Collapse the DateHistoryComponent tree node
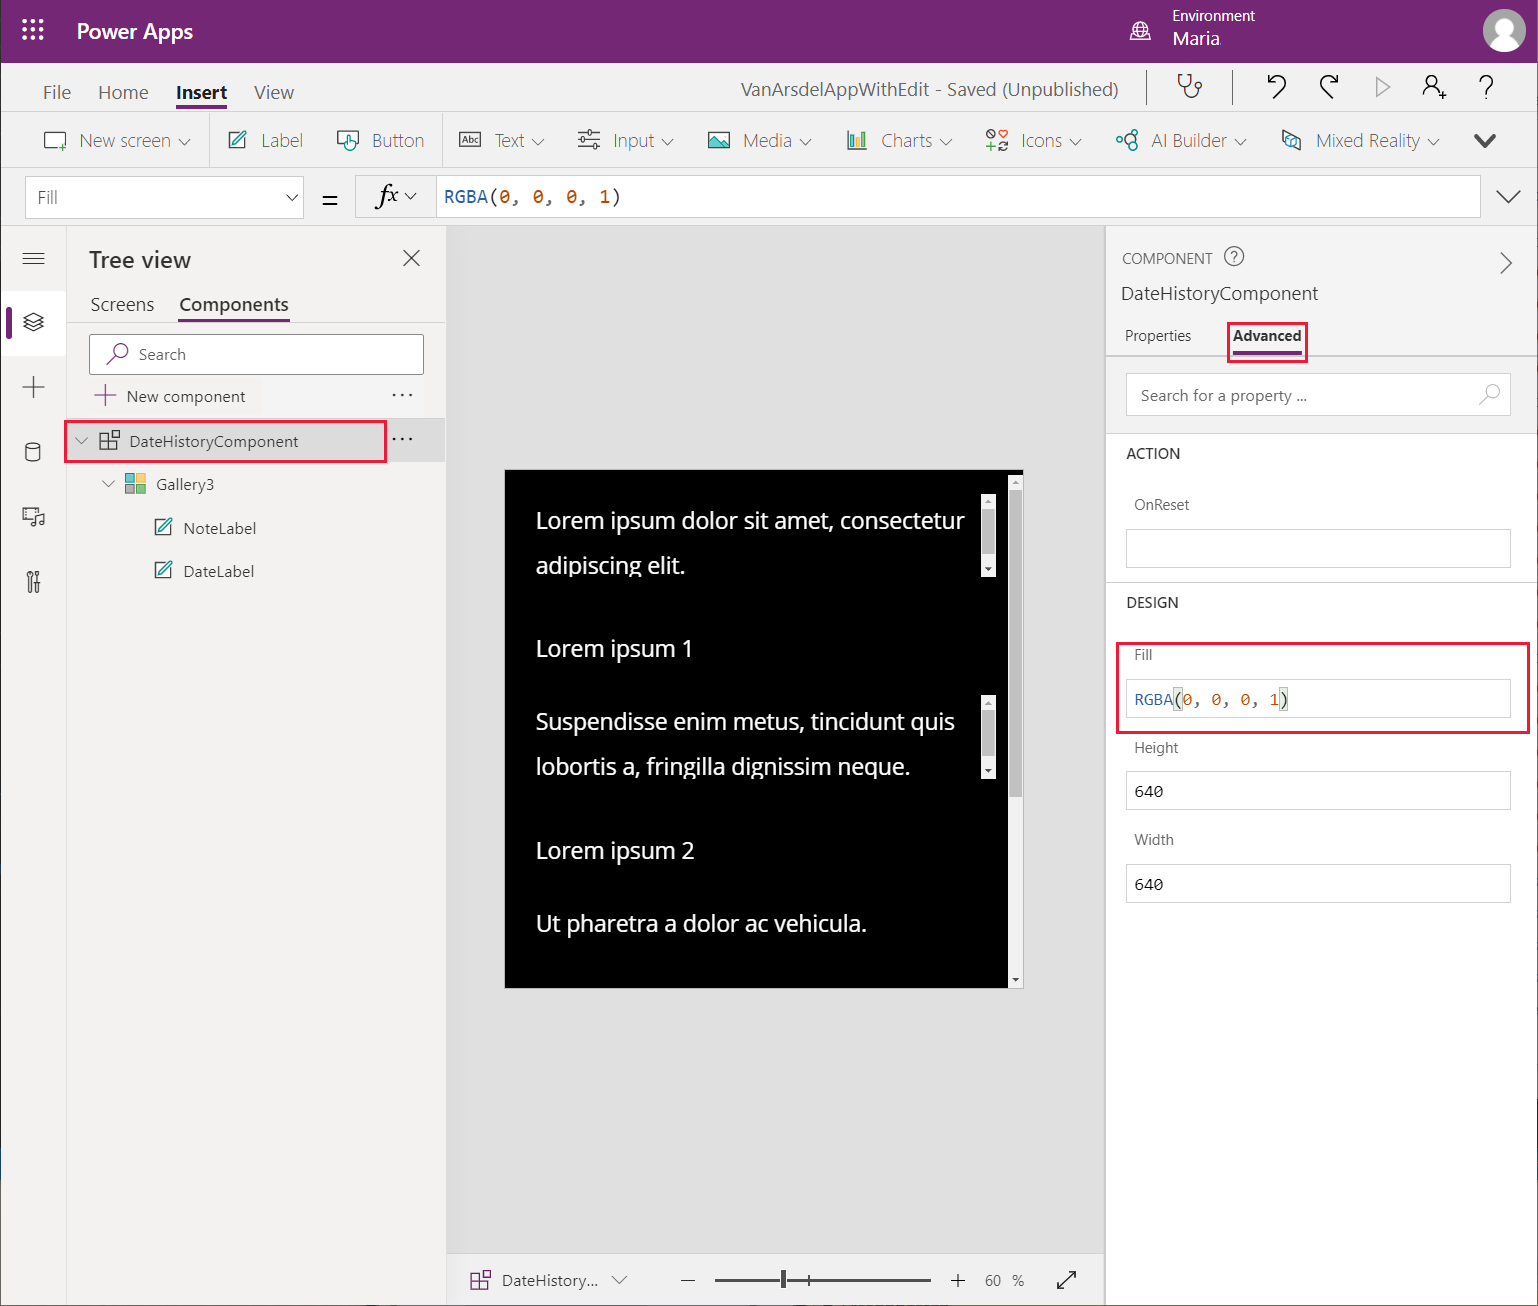Image resolution: width=1538 pixels, height=1306 pixels. pyautogui.click(x=82, y=441)
